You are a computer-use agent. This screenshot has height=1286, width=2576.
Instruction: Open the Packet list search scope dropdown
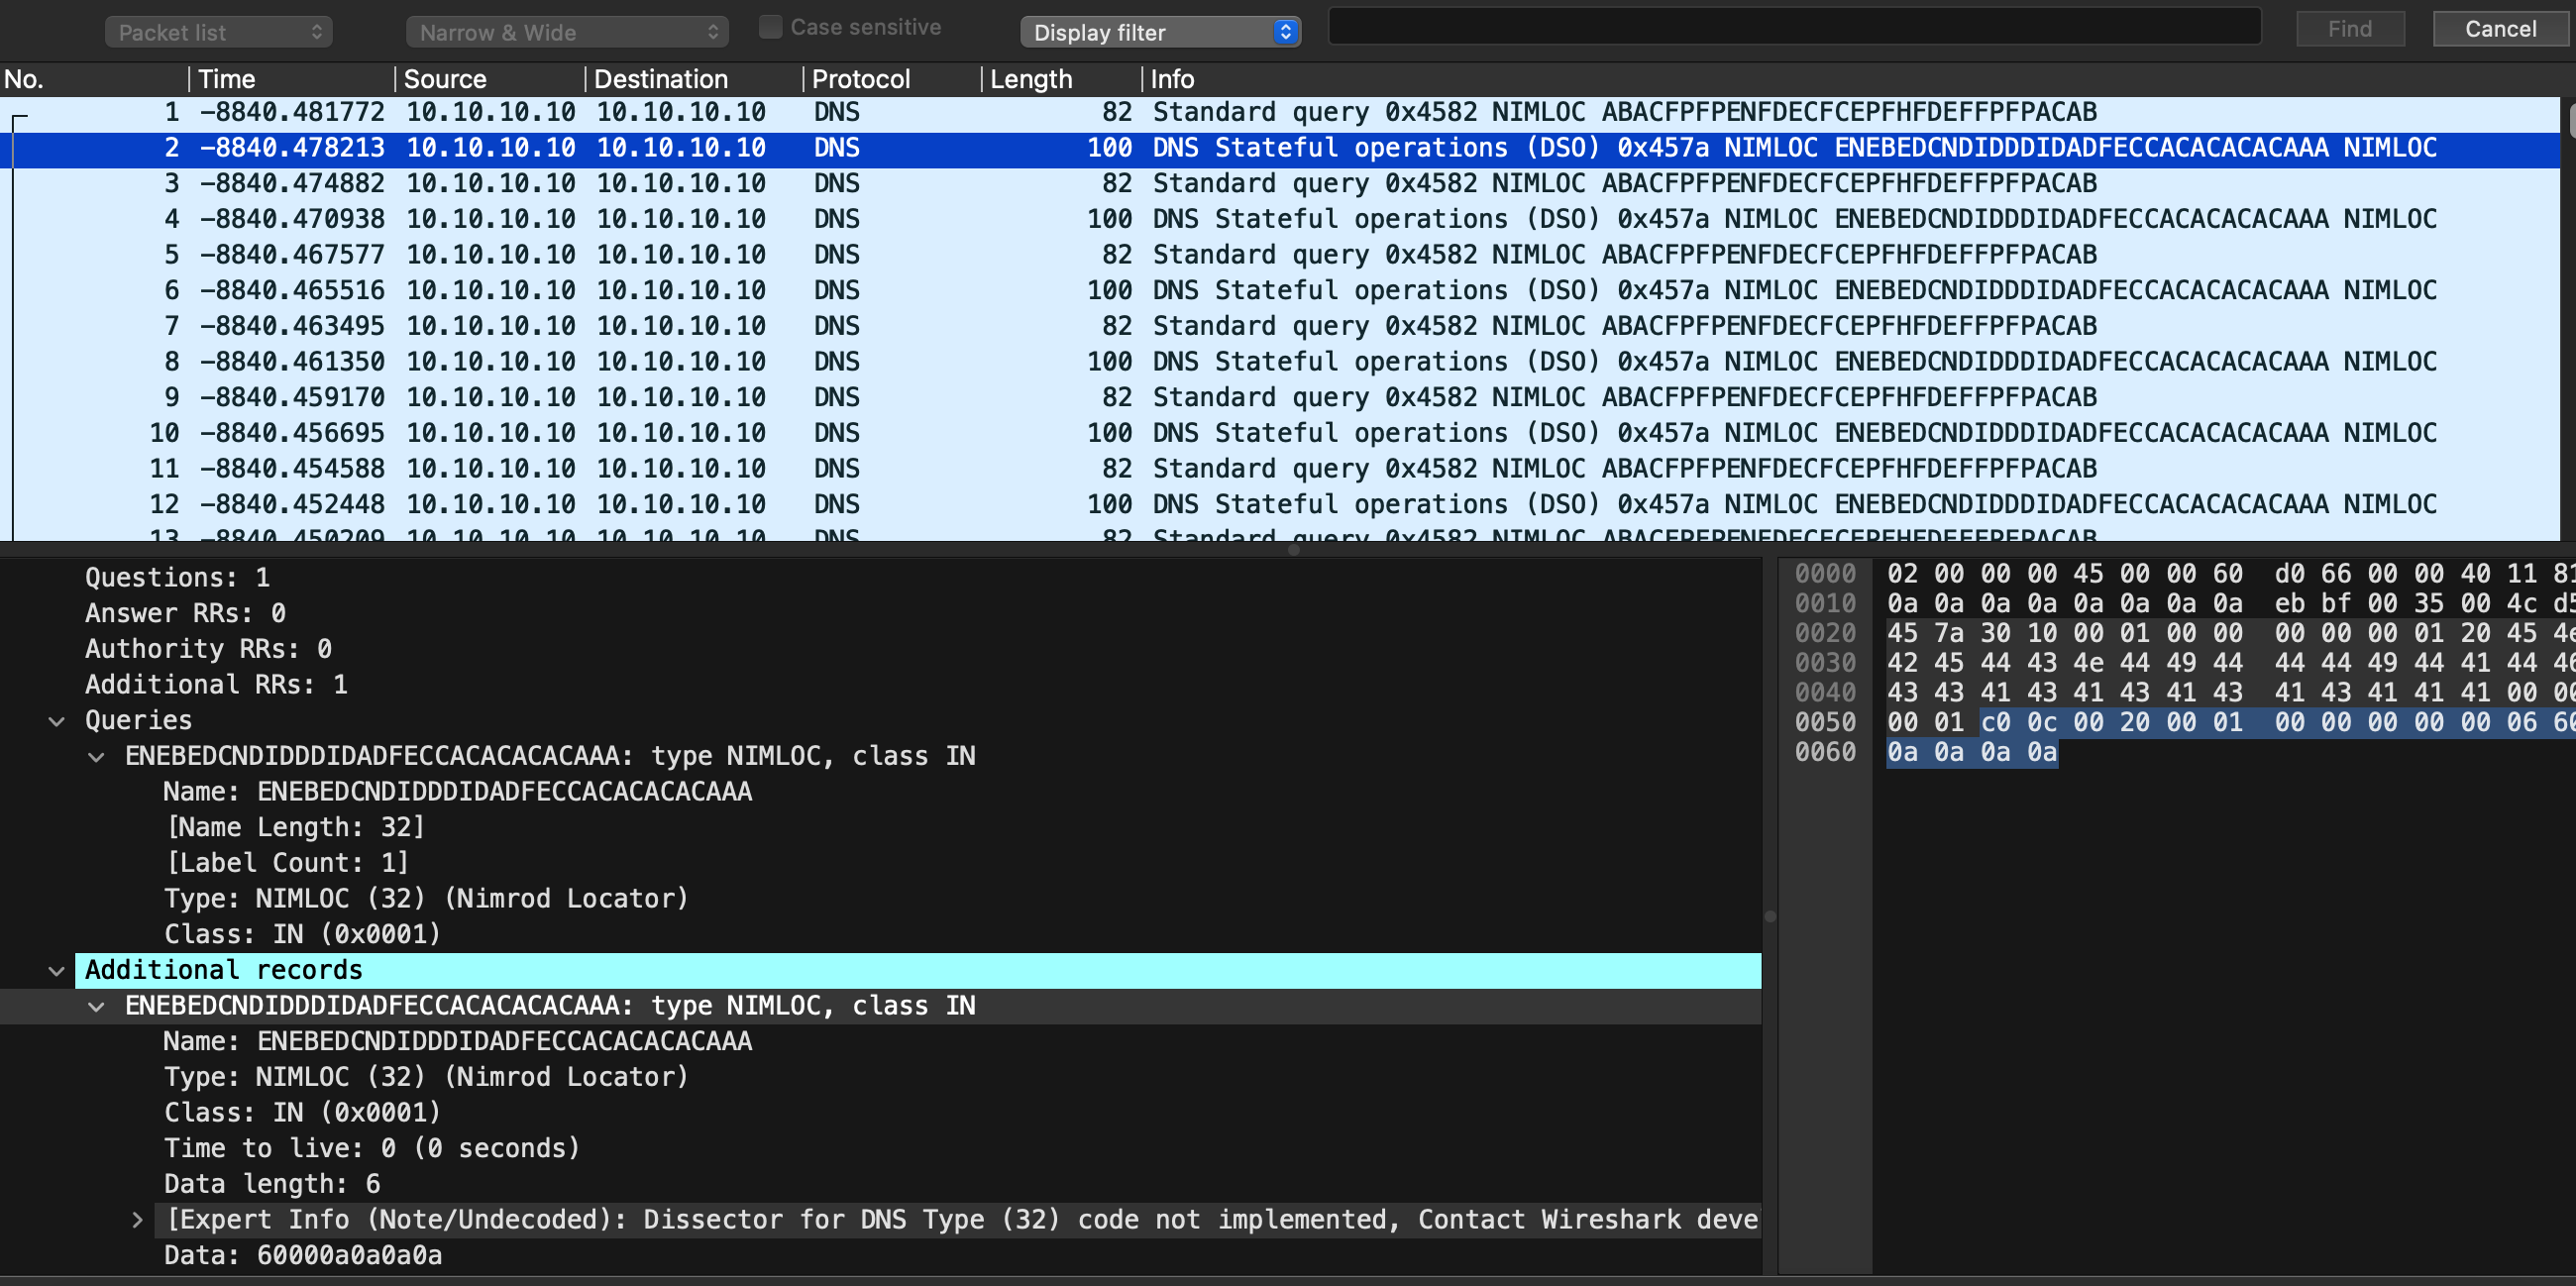click(218, 32)
